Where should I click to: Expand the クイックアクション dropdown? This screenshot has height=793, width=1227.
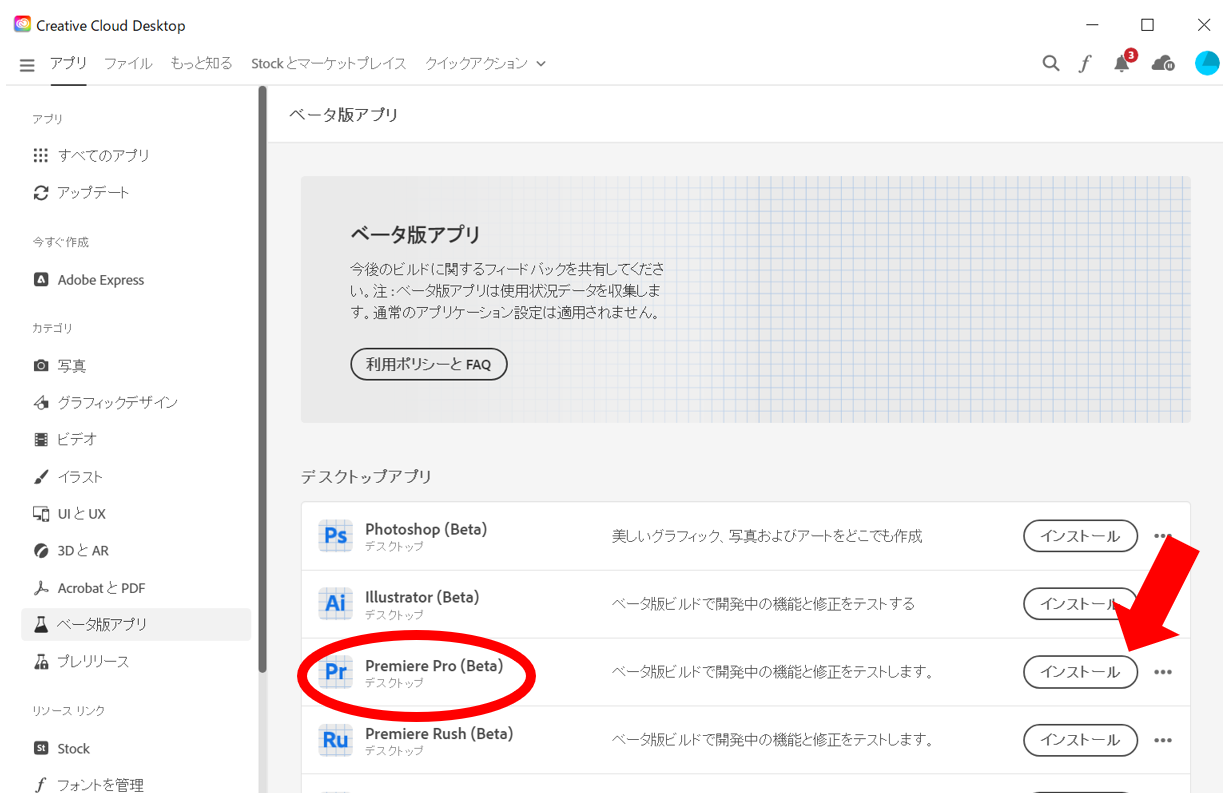pyautogui.click(x=485, y=63)
